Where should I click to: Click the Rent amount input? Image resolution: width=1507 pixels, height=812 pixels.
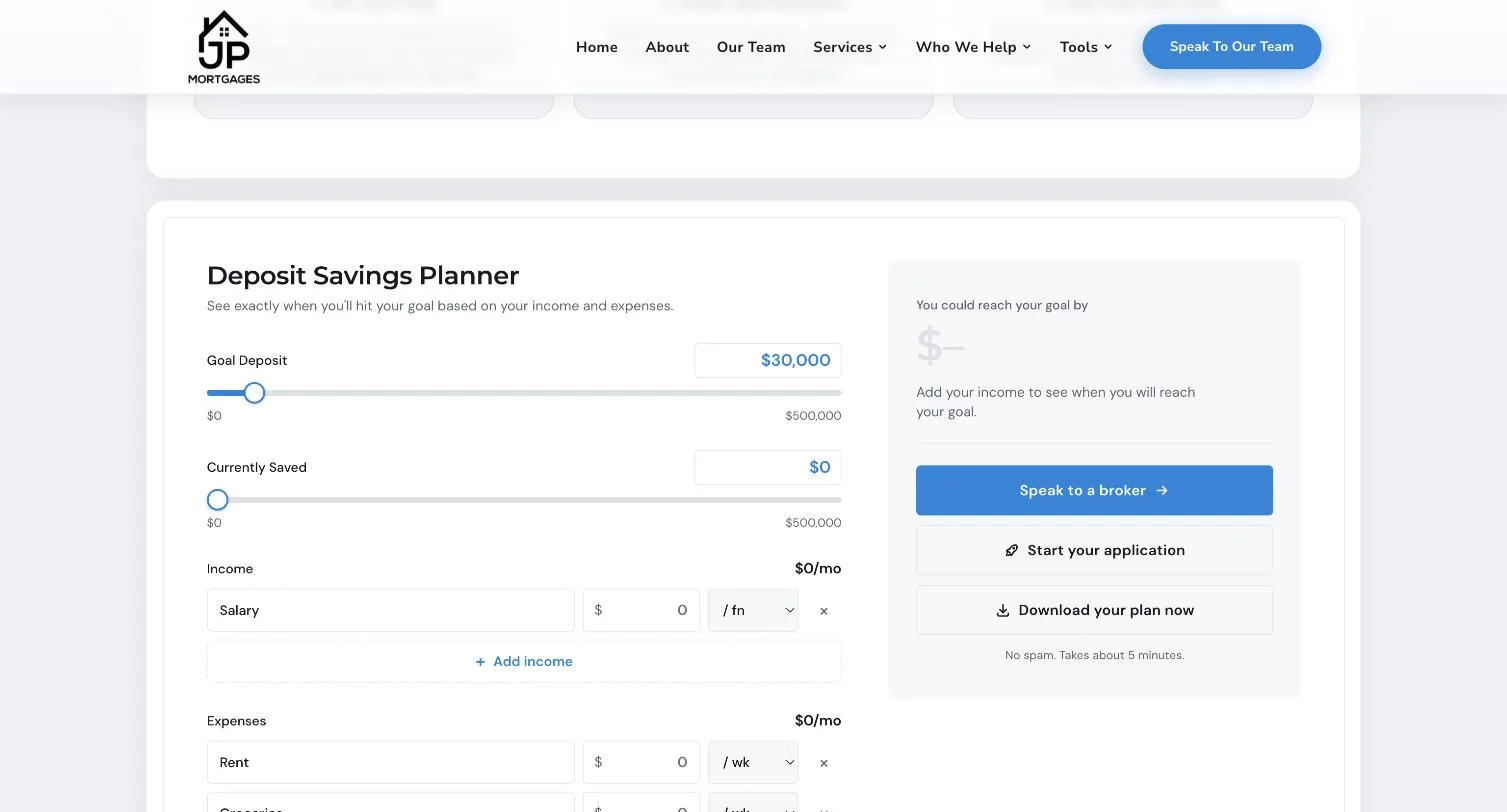pyautogui.click(x=641, y=762)
